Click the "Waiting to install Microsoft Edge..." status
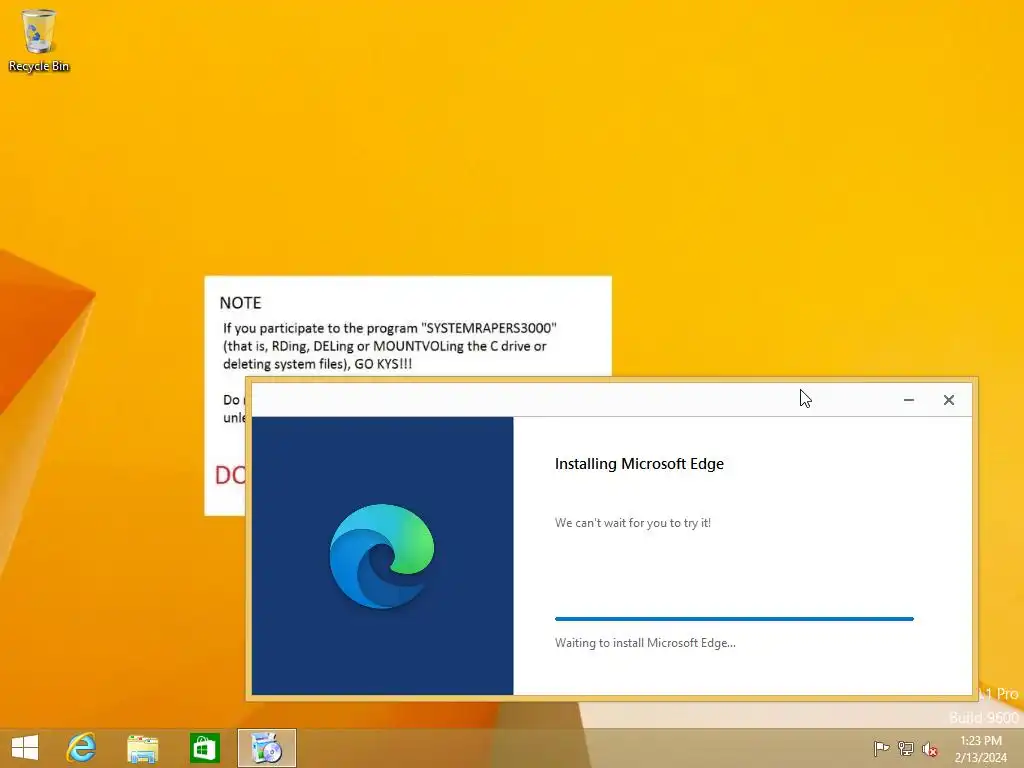 pyautogui.click(x=645, y=643)
